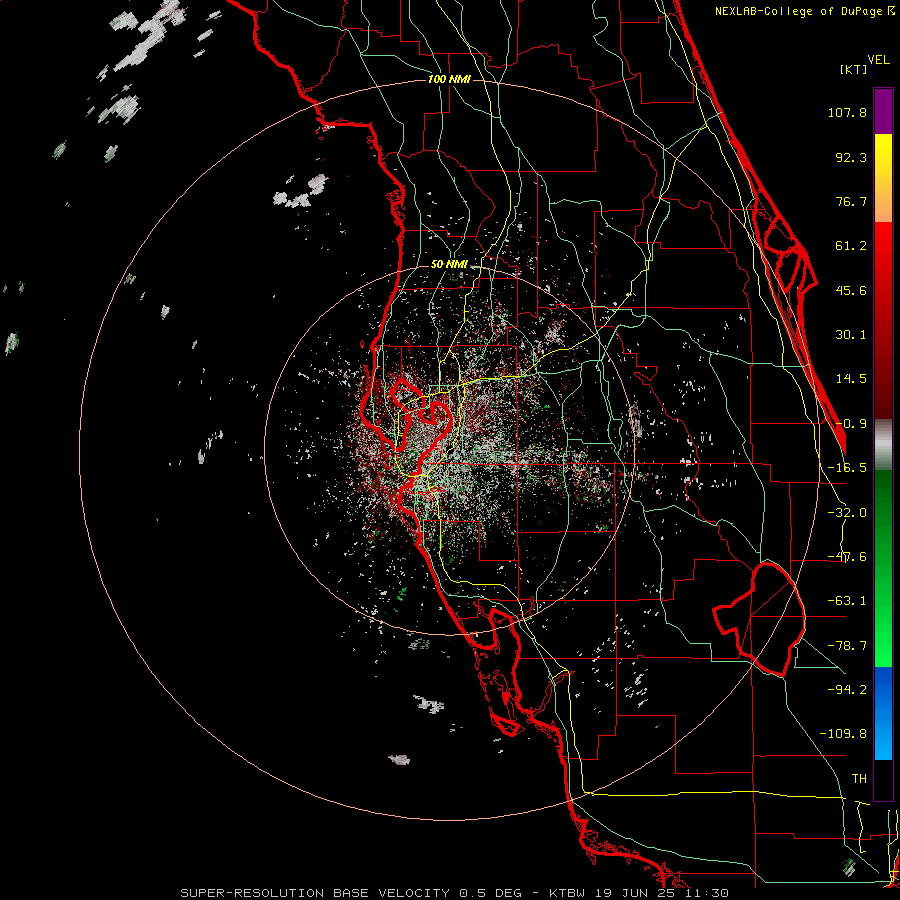Click the 50 NMI range ring label
This screenshot has height=900, width=900.
click(x=449, y=265)
